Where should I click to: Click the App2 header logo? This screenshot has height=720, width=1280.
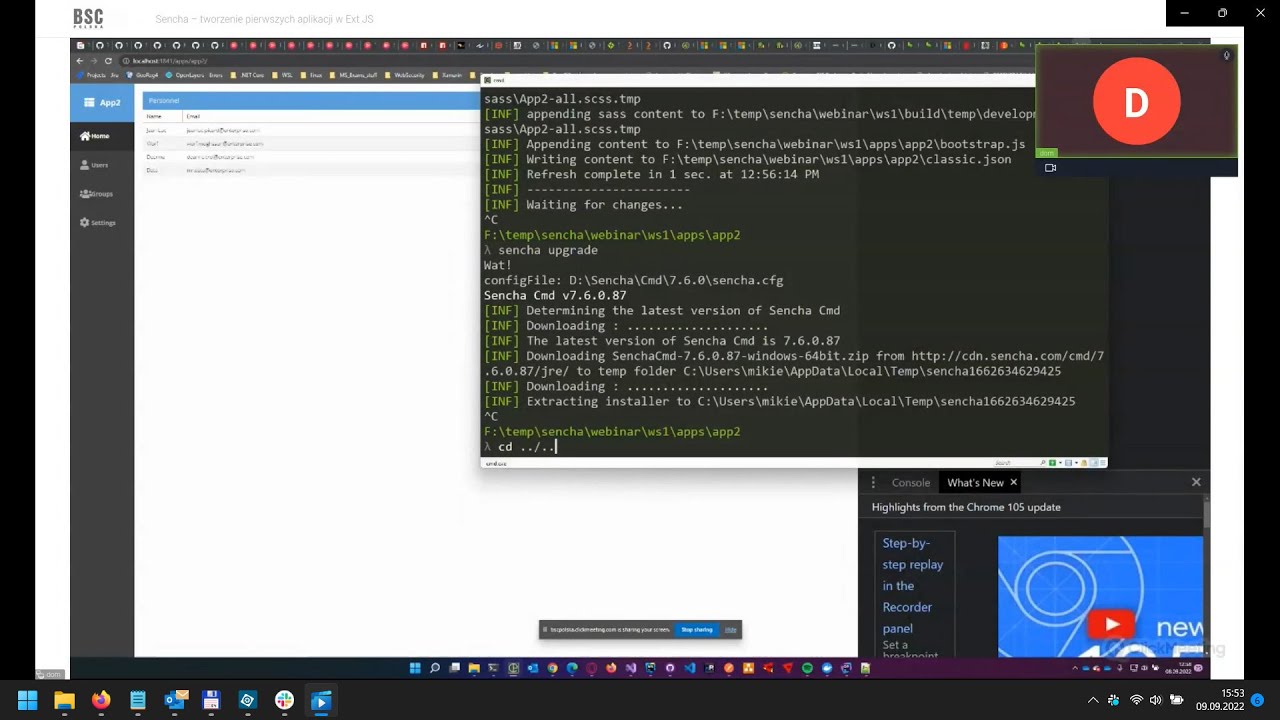(x=102, y=102)
